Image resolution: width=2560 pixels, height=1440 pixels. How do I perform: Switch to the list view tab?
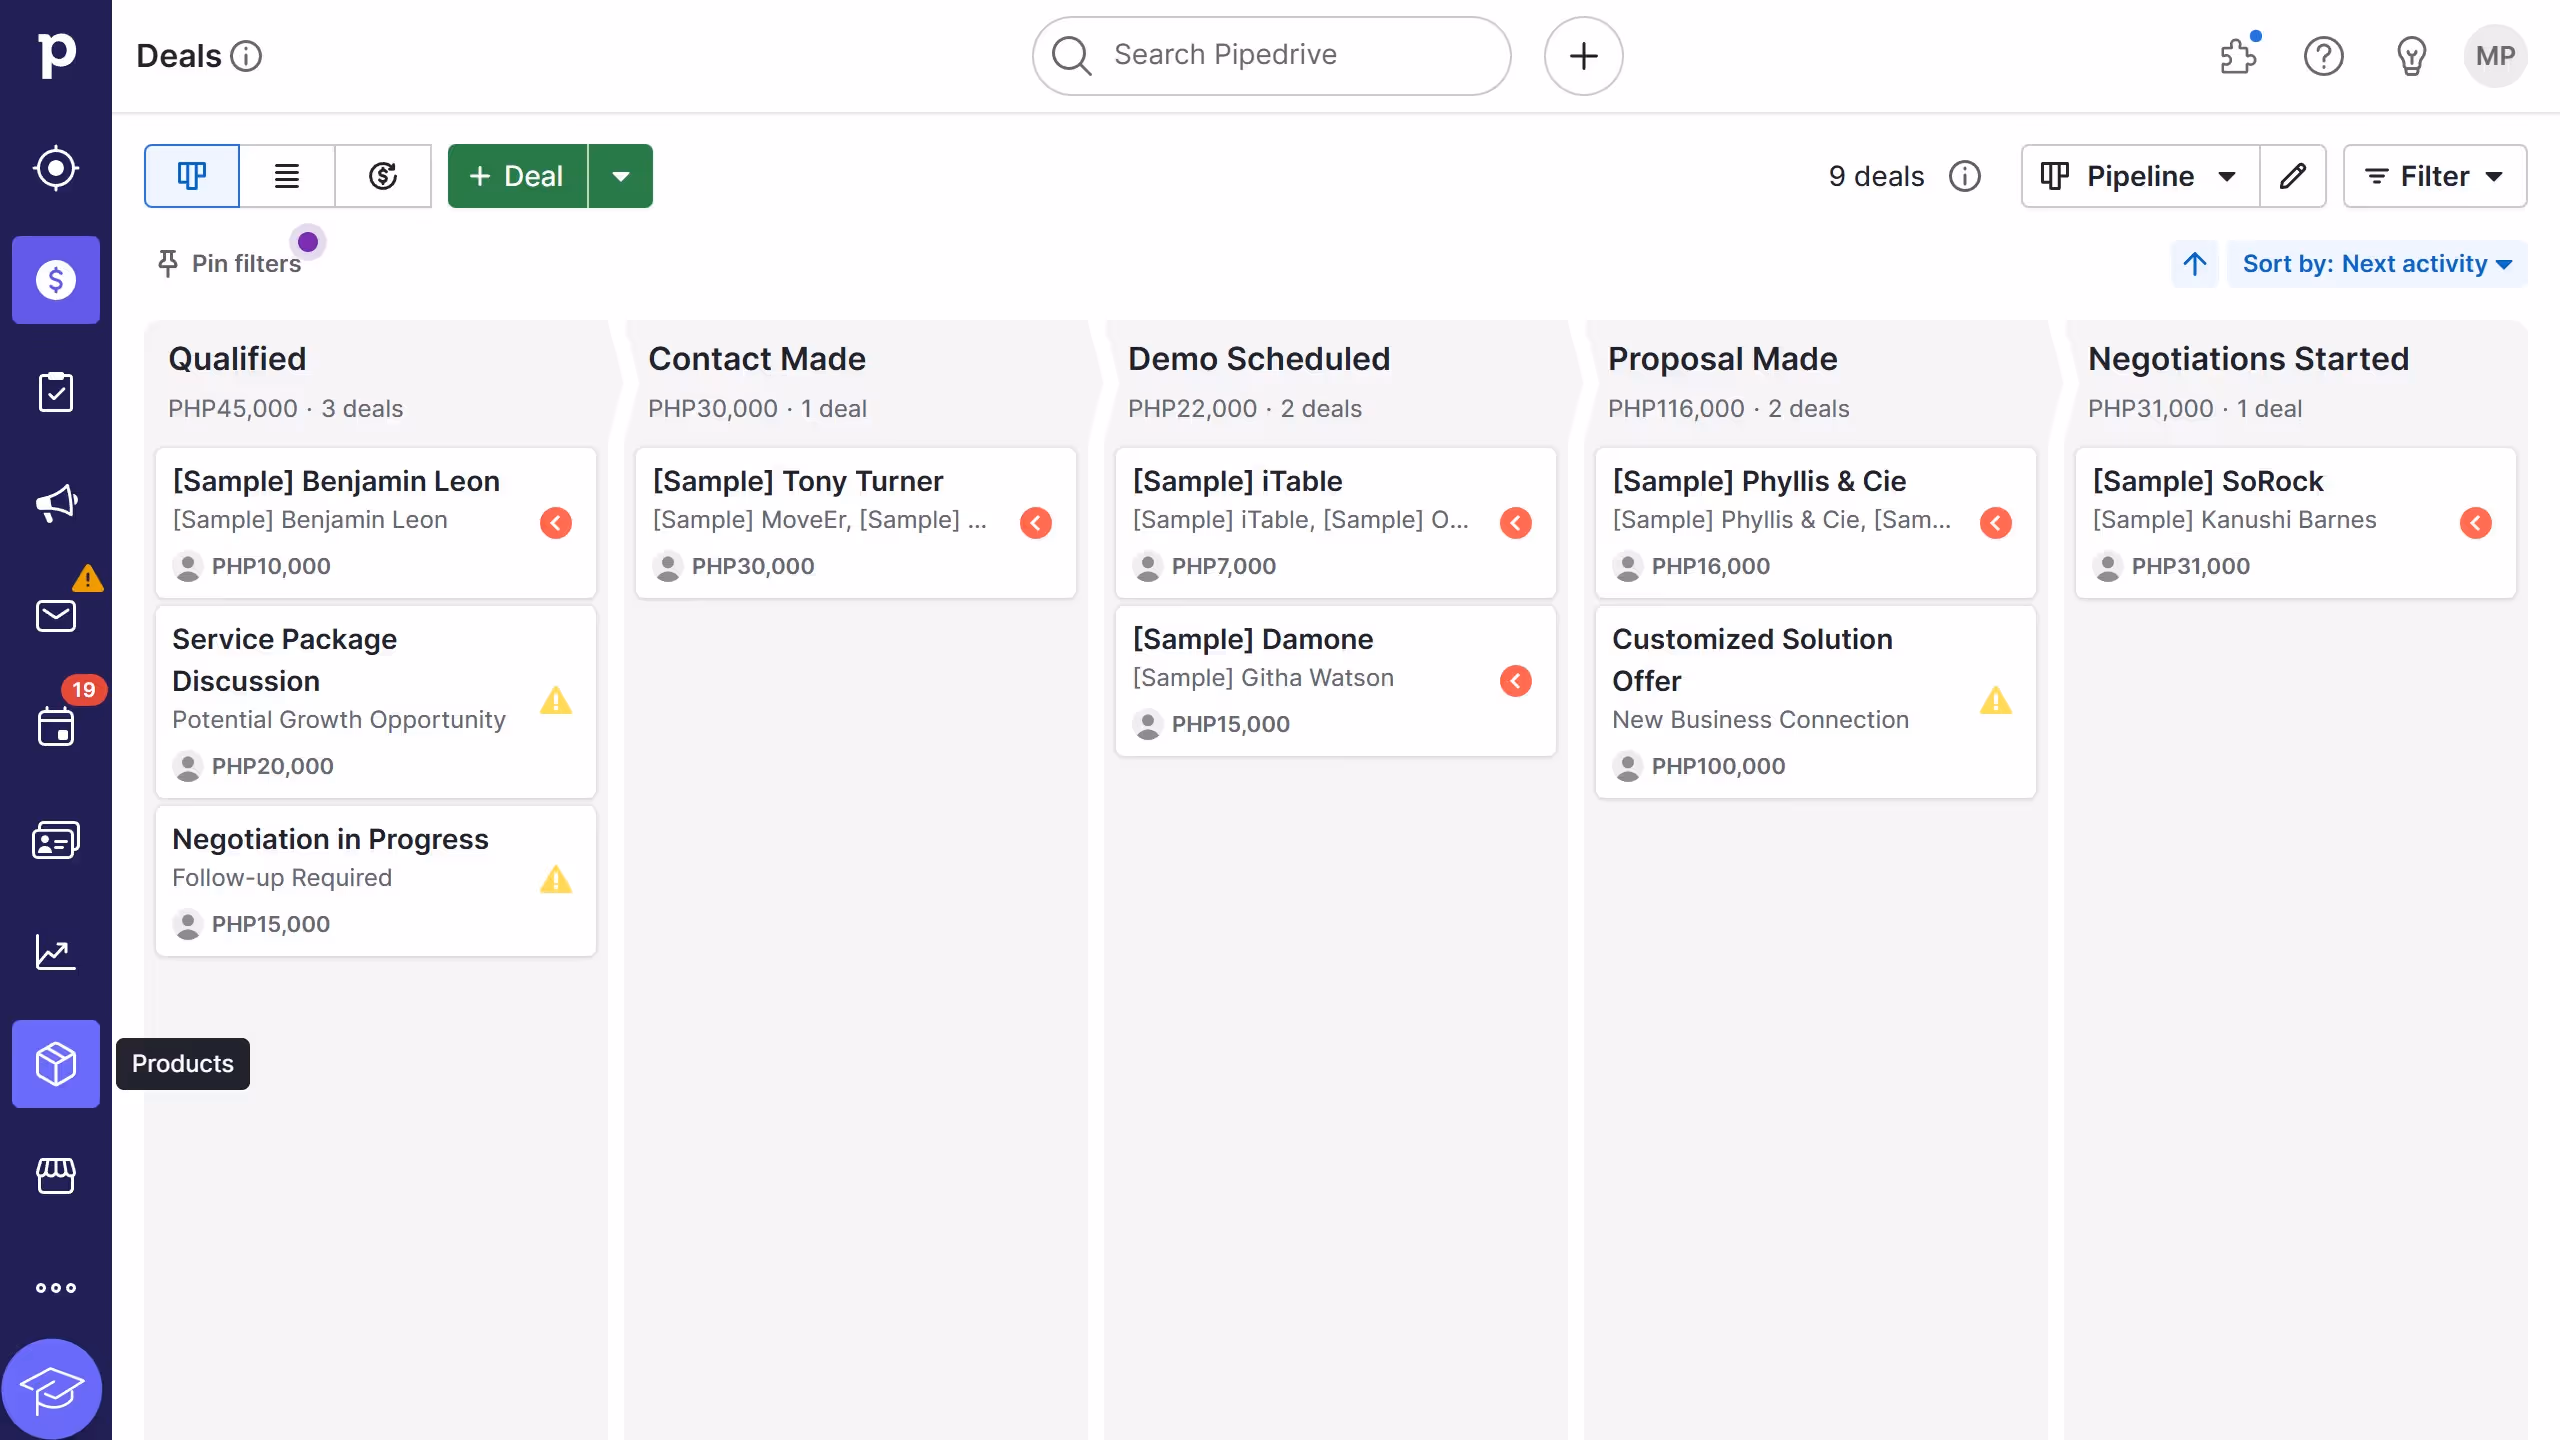click(287, 176)
